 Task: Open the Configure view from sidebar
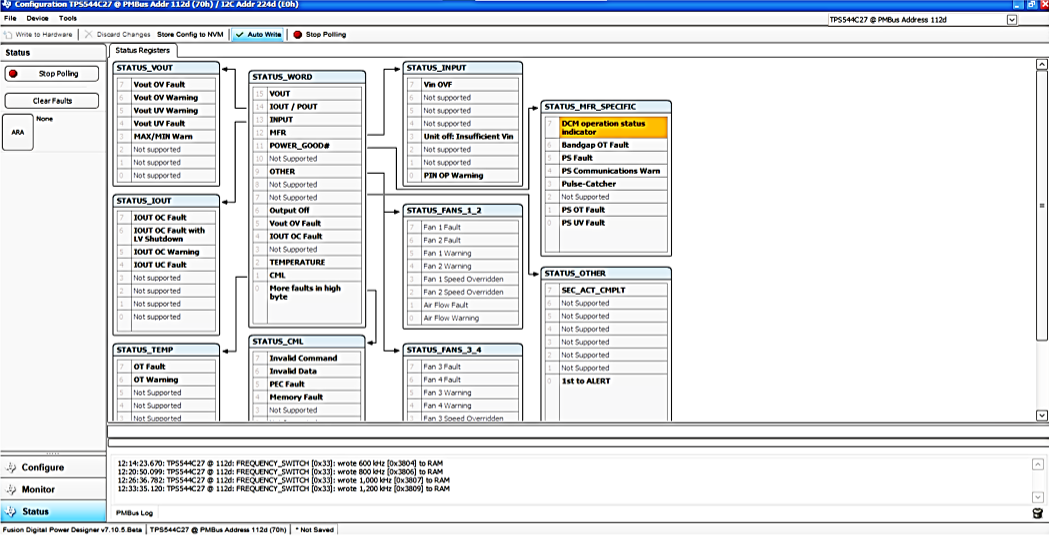(x=43, y=467)
